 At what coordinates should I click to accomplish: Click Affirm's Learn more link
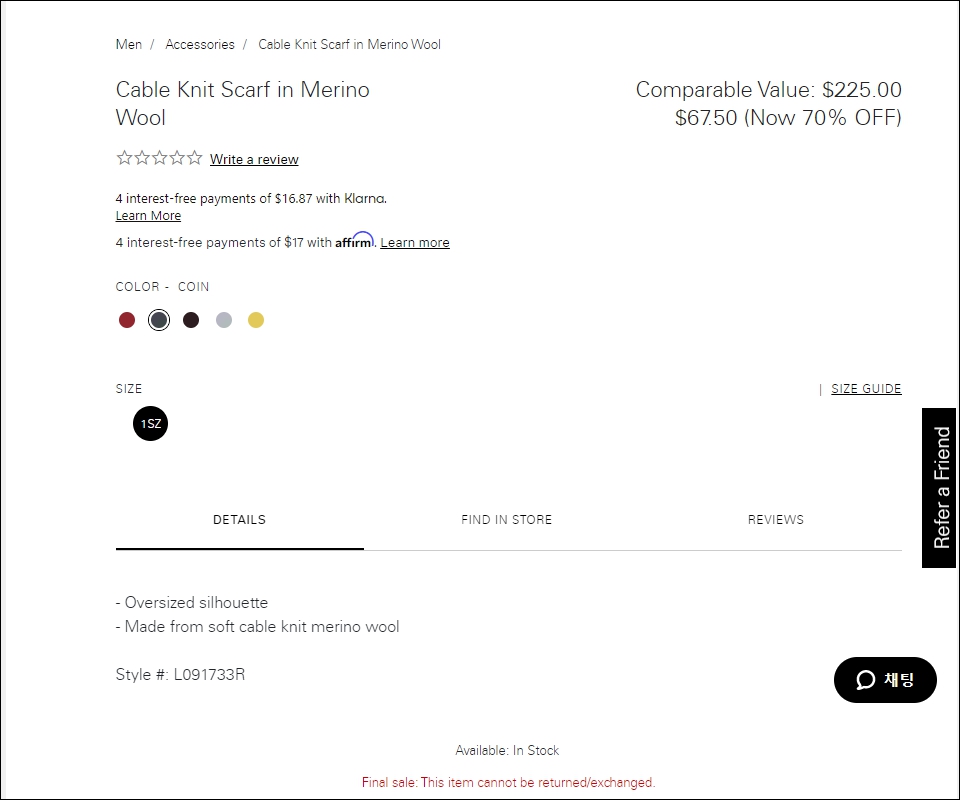pyautogui.click(x=415, y=243)
